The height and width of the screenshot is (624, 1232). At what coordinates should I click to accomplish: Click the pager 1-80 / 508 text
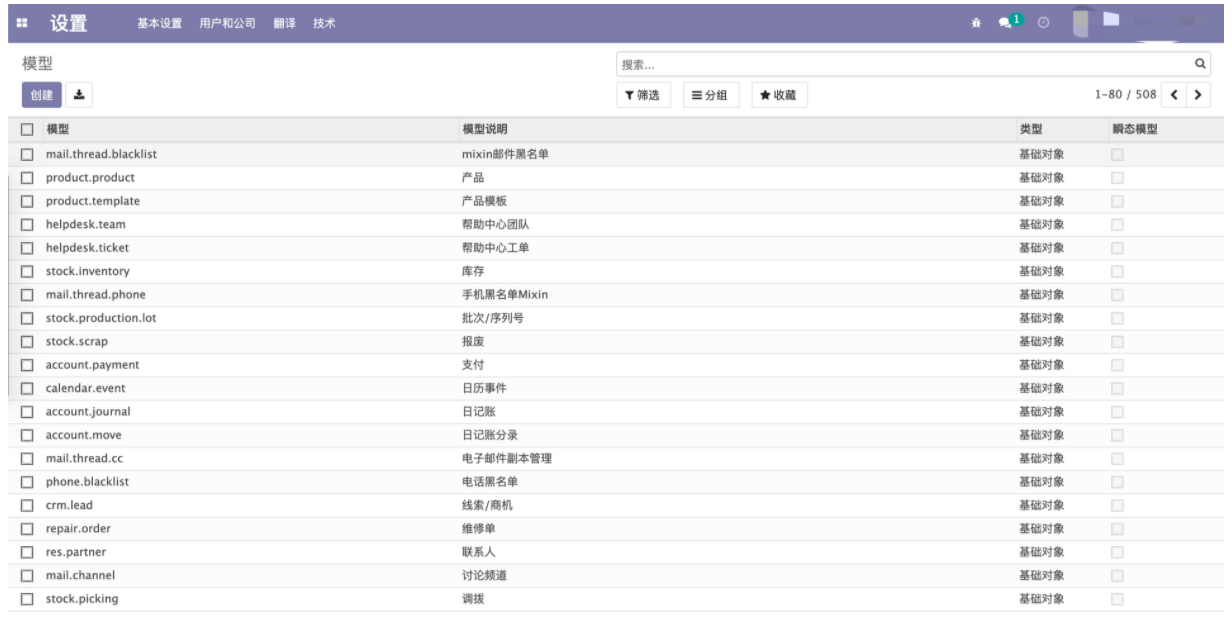[x=1125, y=95]
